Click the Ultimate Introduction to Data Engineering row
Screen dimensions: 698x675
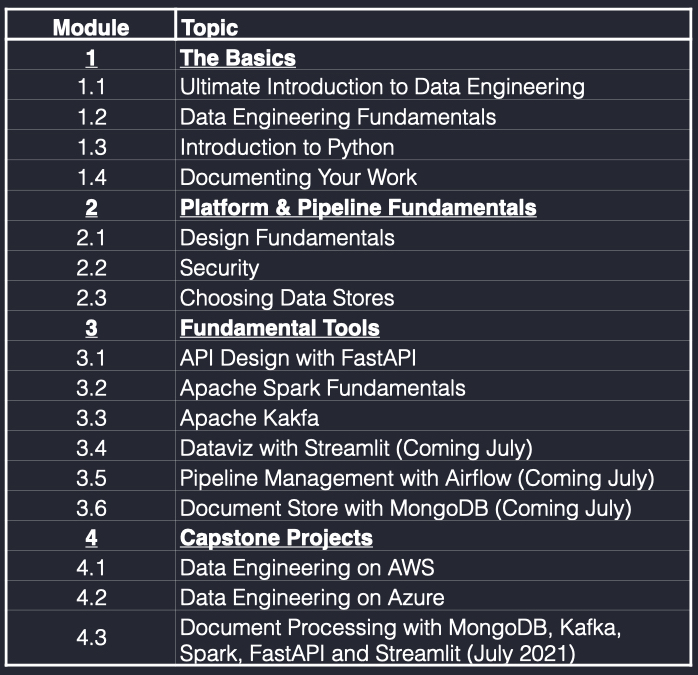(349, 85)
